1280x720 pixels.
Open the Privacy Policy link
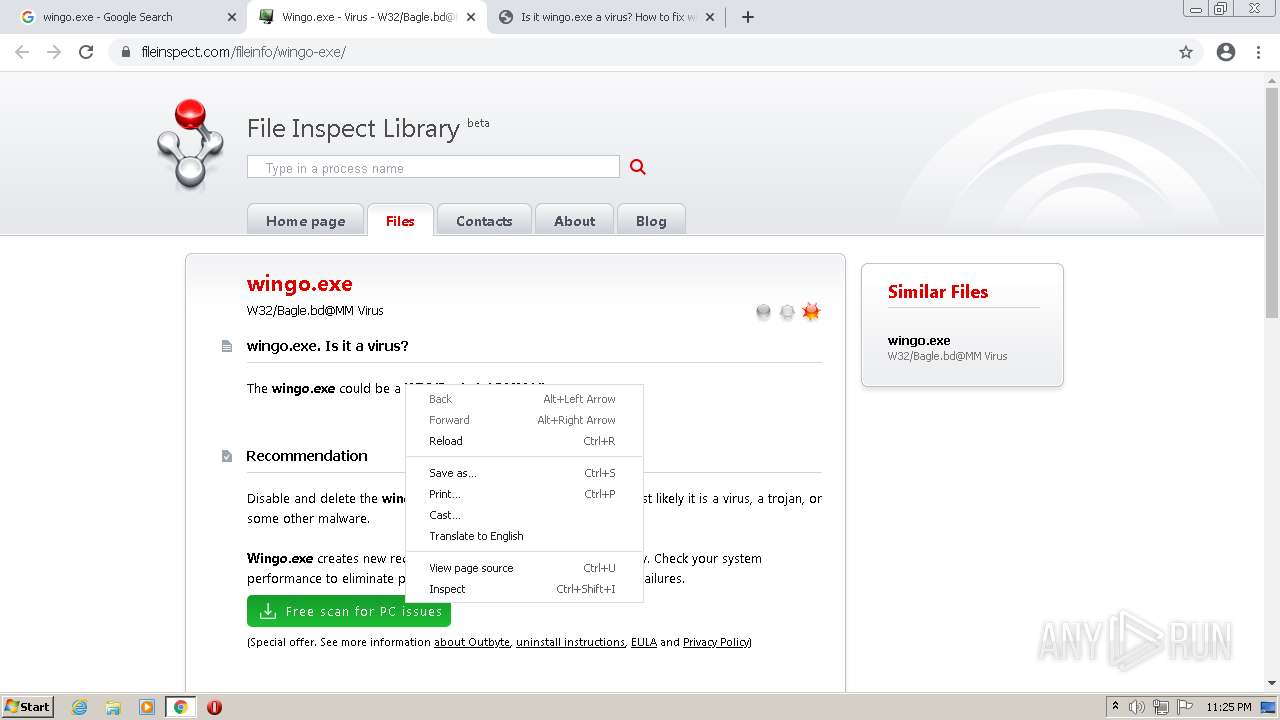[716, 642]
